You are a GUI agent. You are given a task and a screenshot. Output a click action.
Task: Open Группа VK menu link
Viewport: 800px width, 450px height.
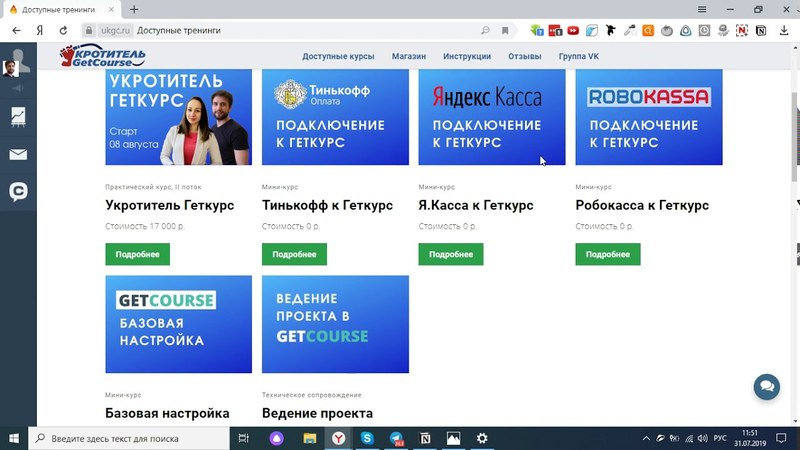click(x=579, y=56)
